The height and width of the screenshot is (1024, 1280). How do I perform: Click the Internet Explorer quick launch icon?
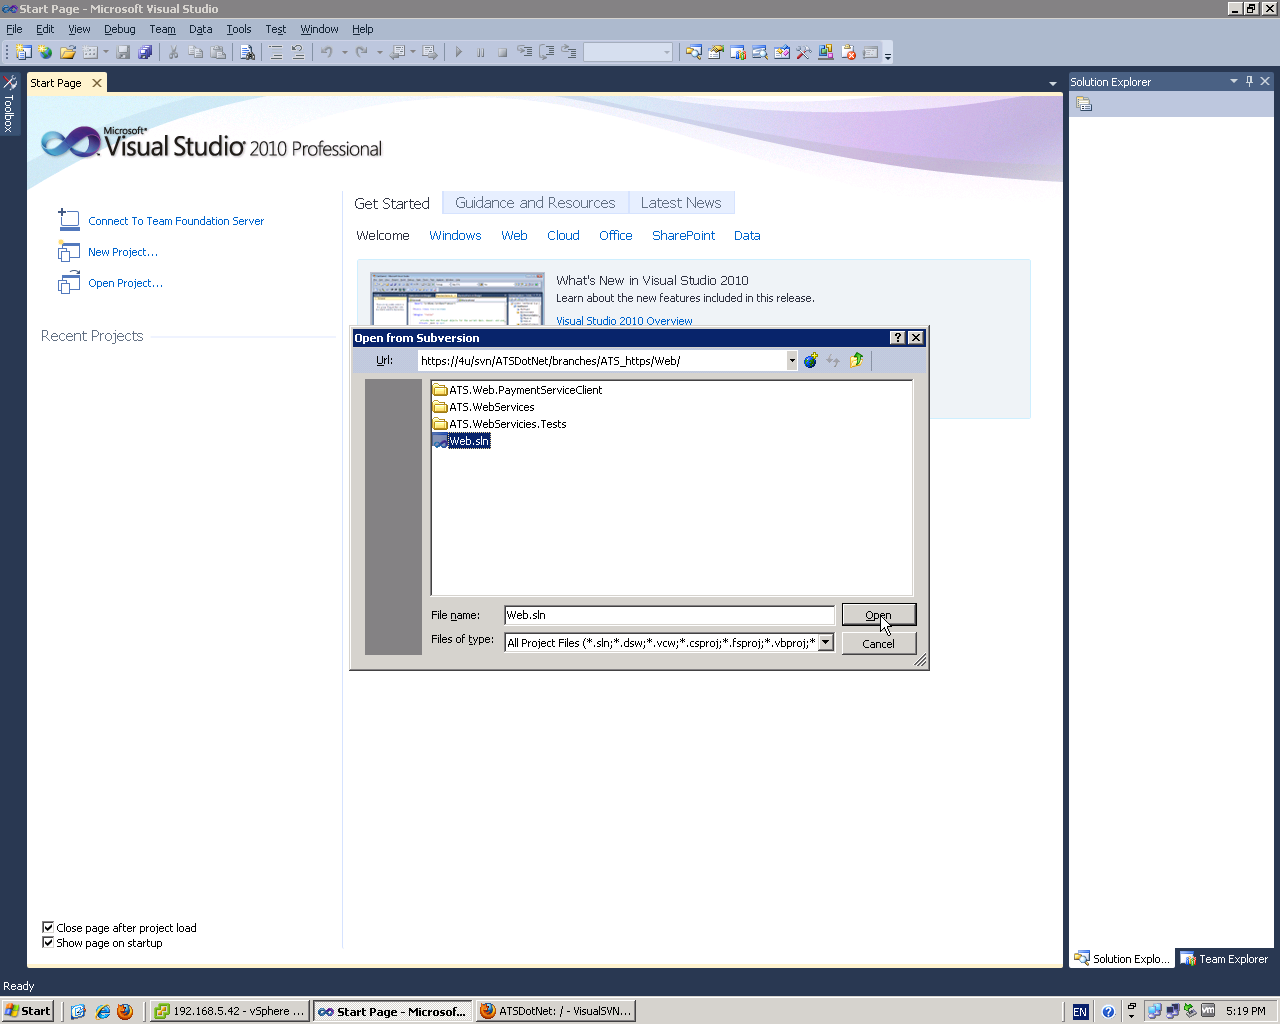click(102, 1011)
